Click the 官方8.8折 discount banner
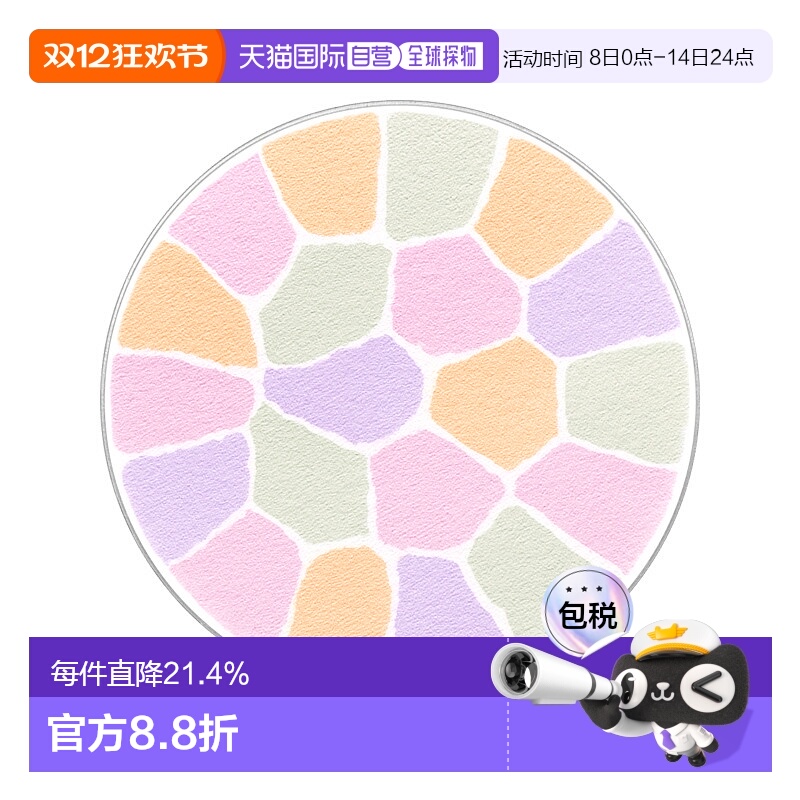 click(x=144, y=735)
